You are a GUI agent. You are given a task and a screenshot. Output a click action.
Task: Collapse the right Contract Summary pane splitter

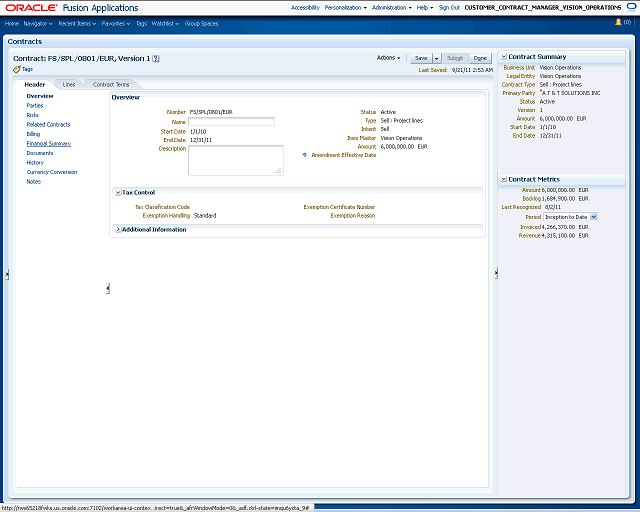click(496, 273)
